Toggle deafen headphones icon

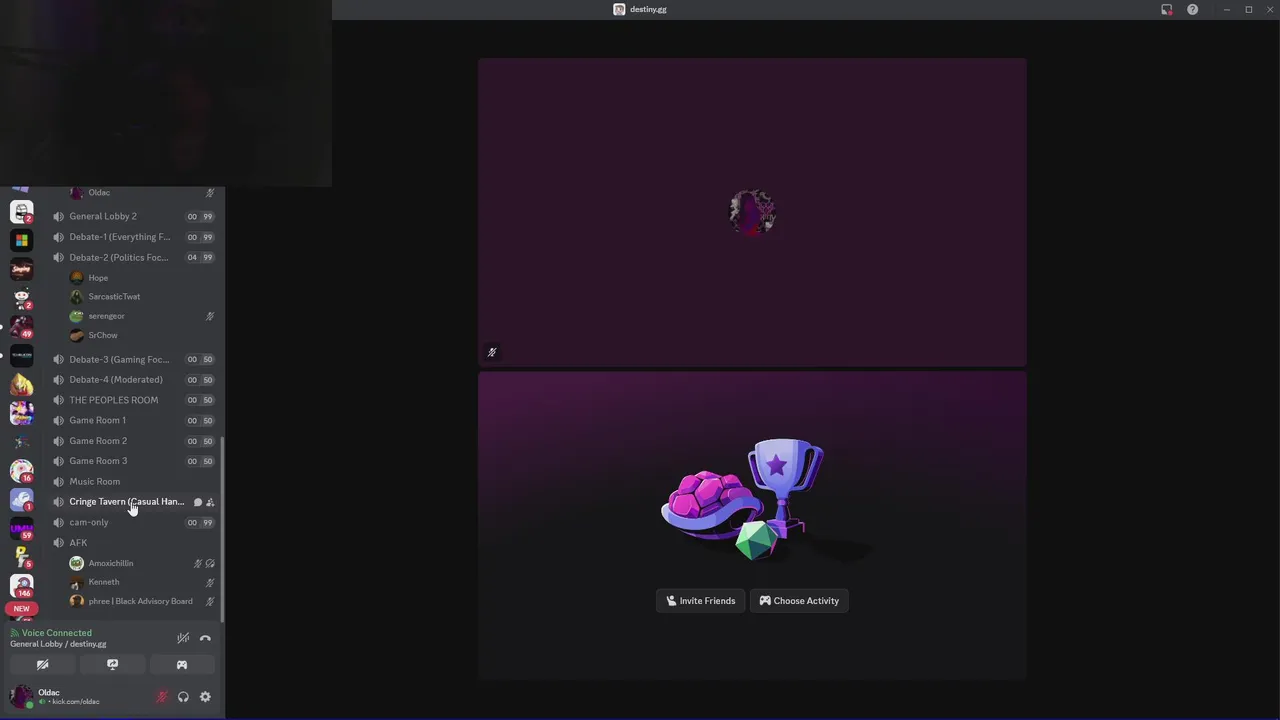183,697
